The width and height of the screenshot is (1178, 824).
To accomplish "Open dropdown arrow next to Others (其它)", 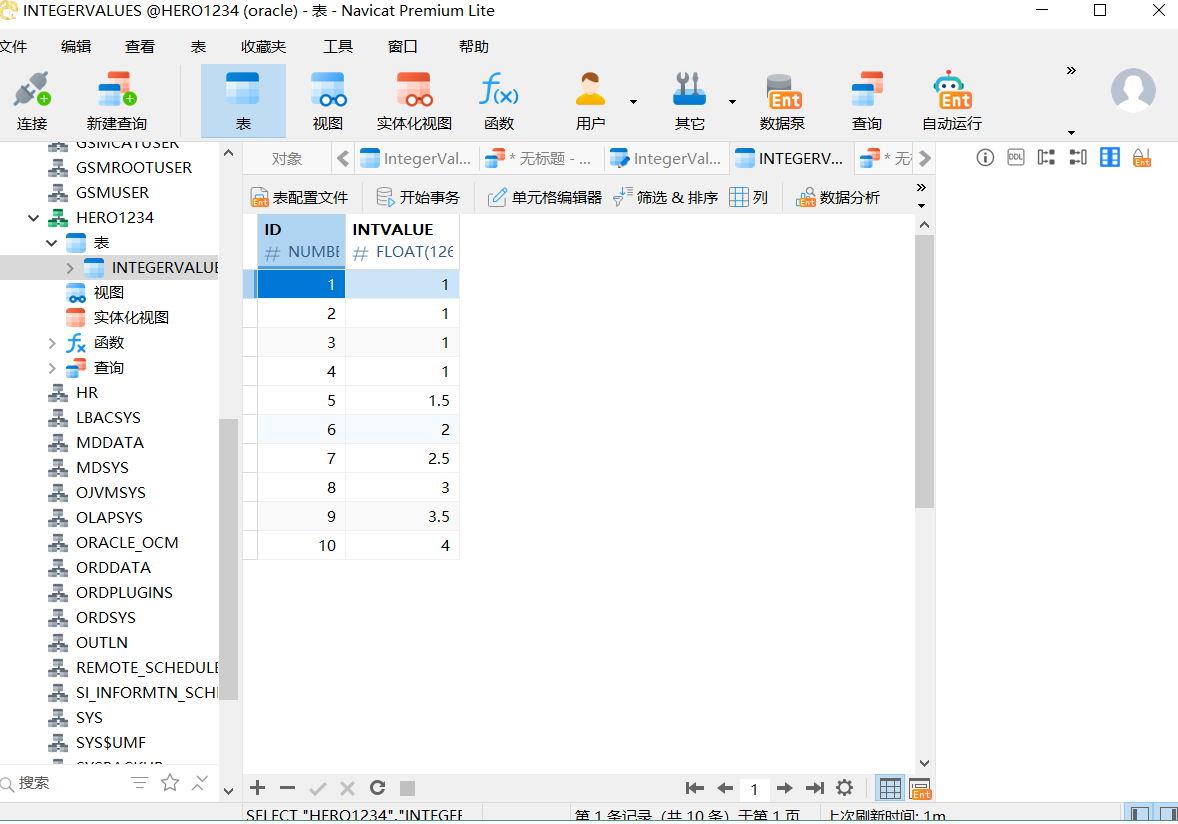I will pos(732,101).
